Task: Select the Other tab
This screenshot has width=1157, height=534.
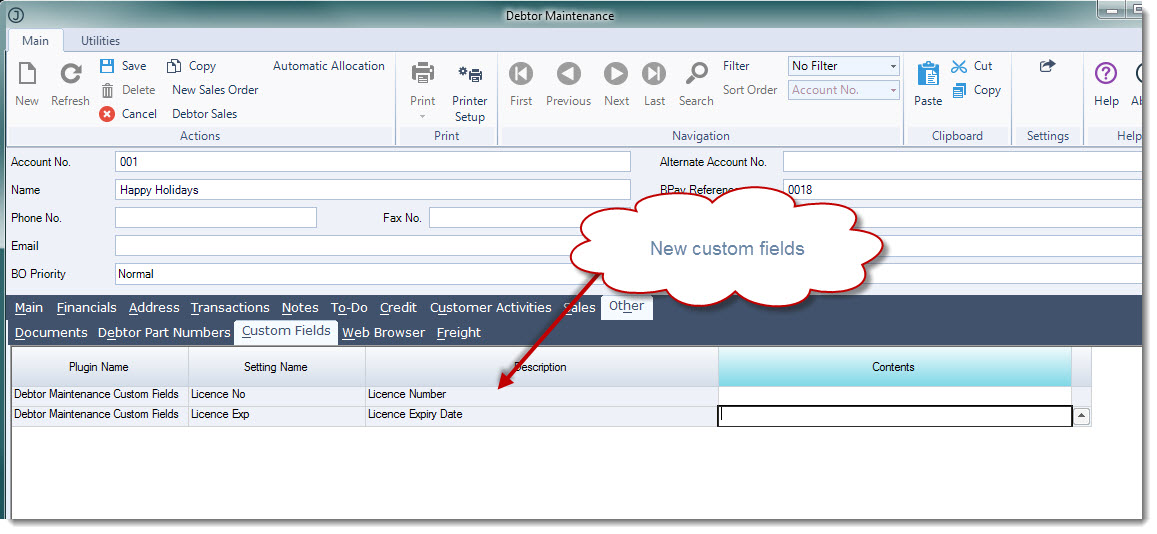Action: pos(626,306)
